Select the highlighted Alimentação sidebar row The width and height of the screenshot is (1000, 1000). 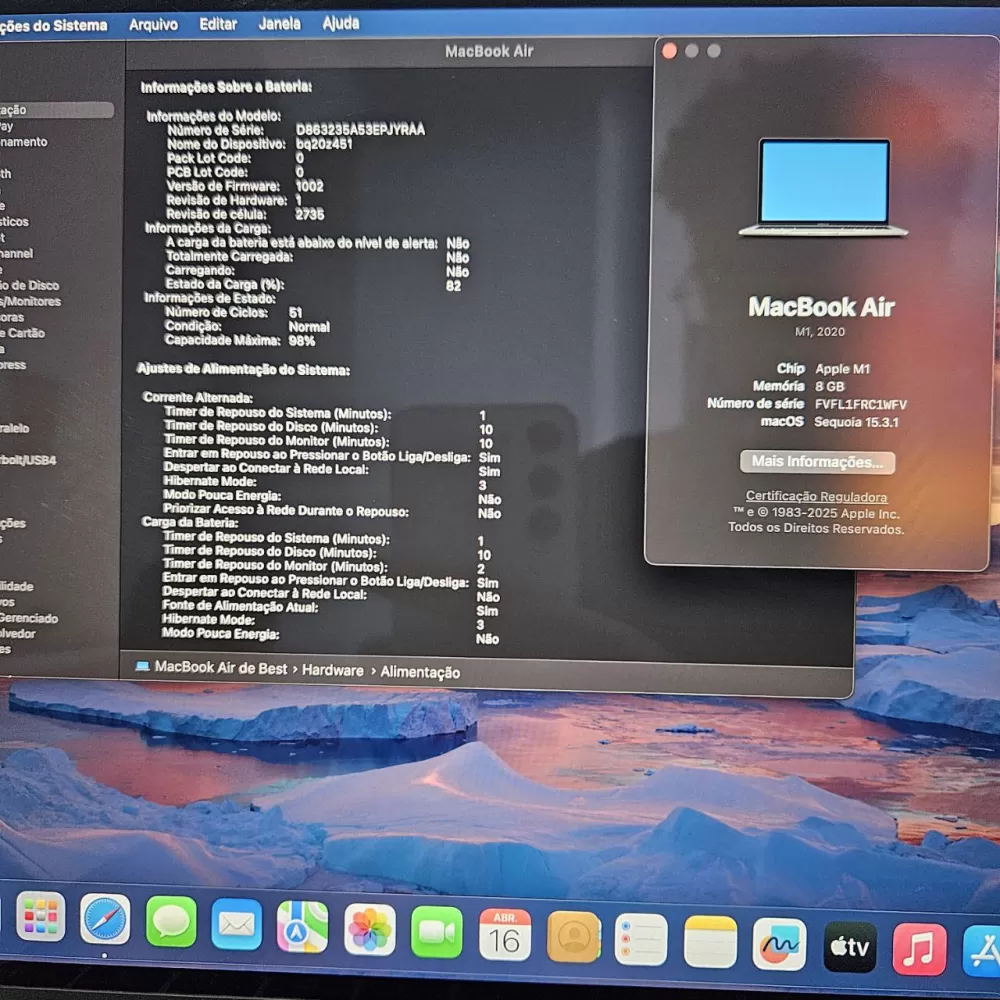coord(56,110)
